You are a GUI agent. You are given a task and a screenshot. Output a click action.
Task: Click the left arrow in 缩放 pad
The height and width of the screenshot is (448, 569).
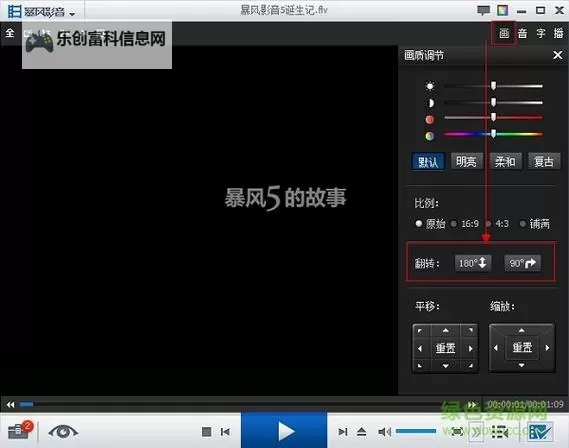[x=496, y=348]
